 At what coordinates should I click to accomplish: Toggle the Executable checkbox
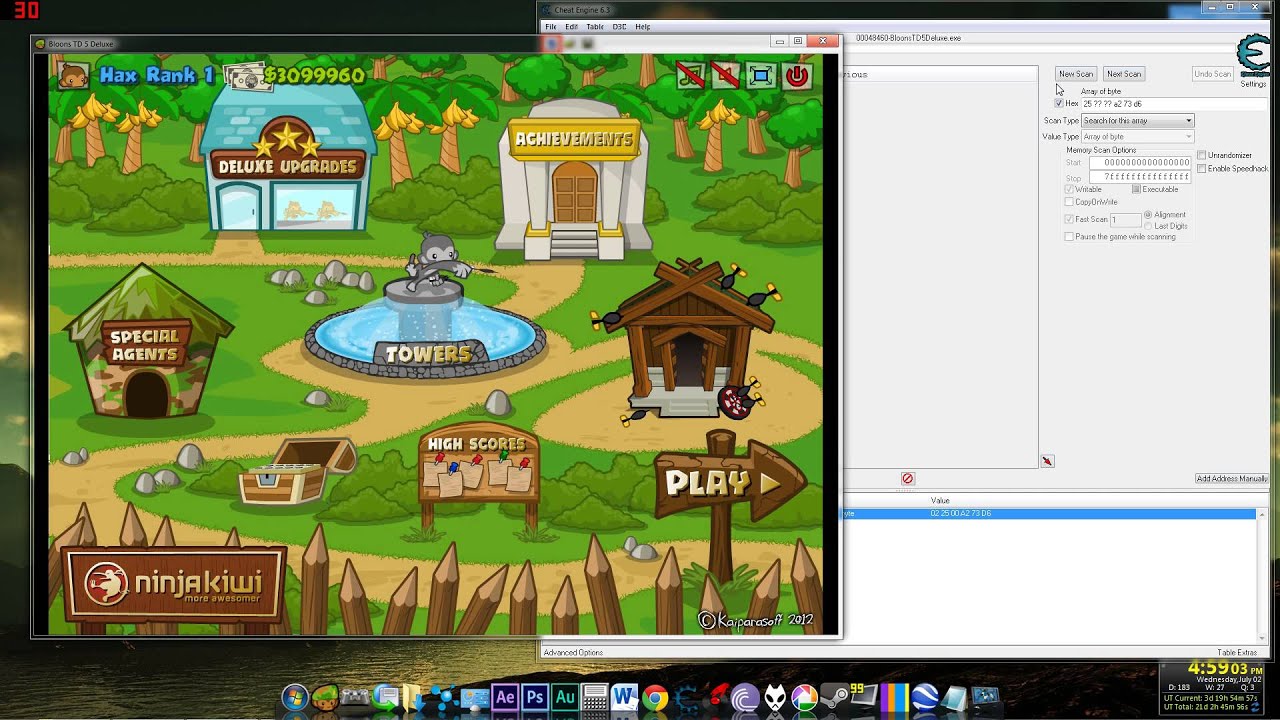pos(1136,189)
